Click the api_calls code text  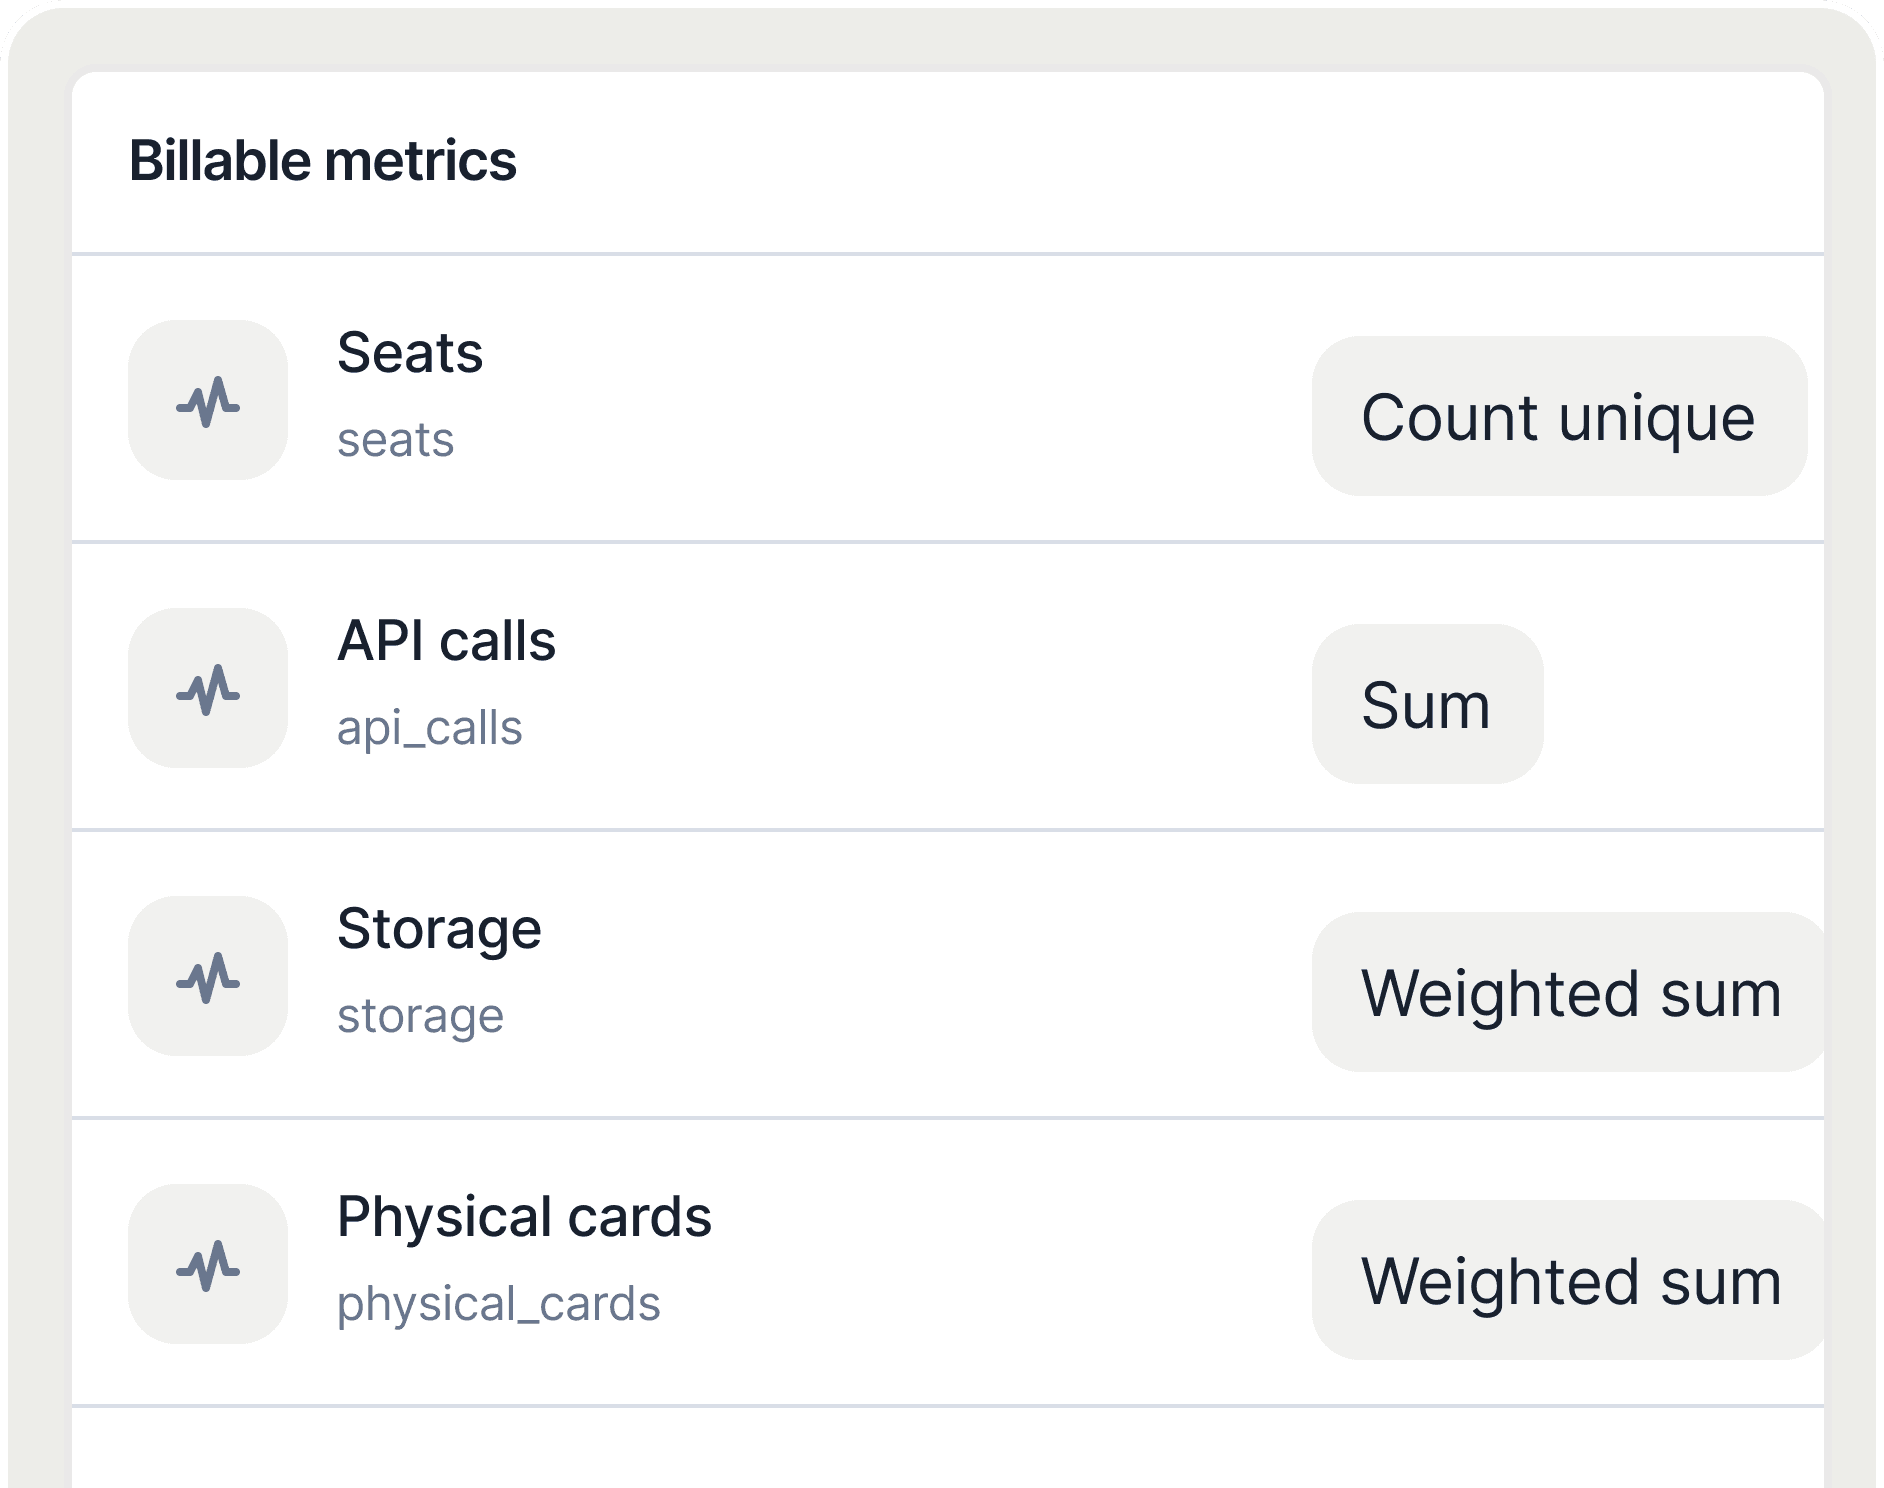click(430, 727)
